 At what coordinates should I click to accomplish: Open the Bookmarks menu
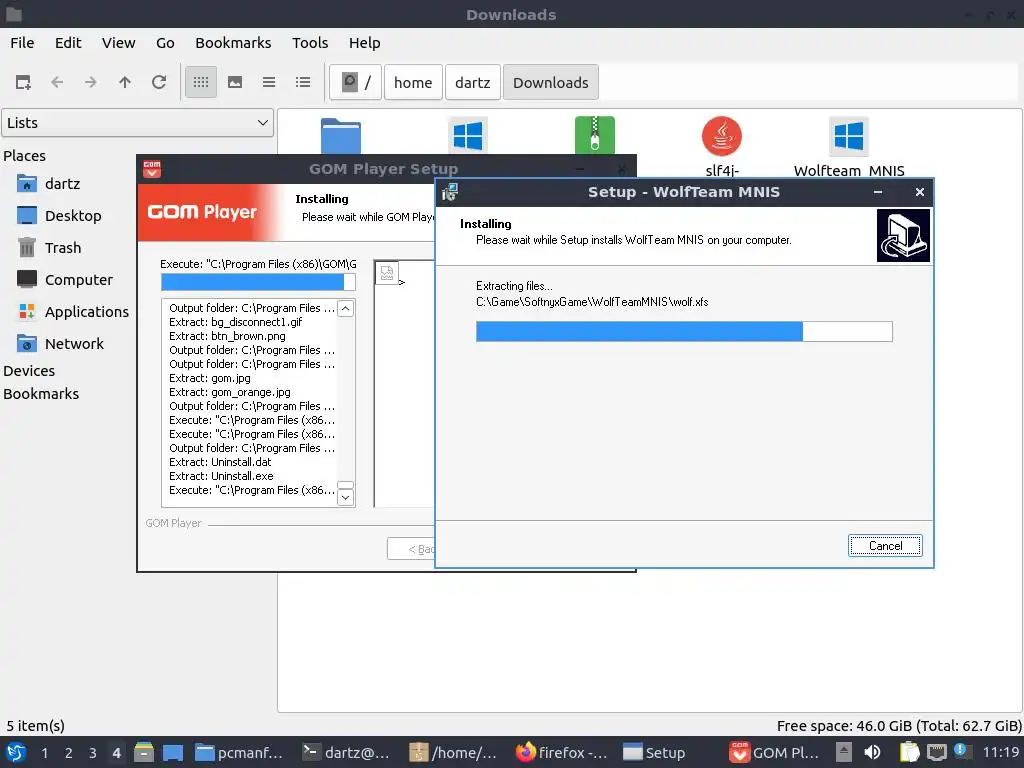click(x=233, y=43)
